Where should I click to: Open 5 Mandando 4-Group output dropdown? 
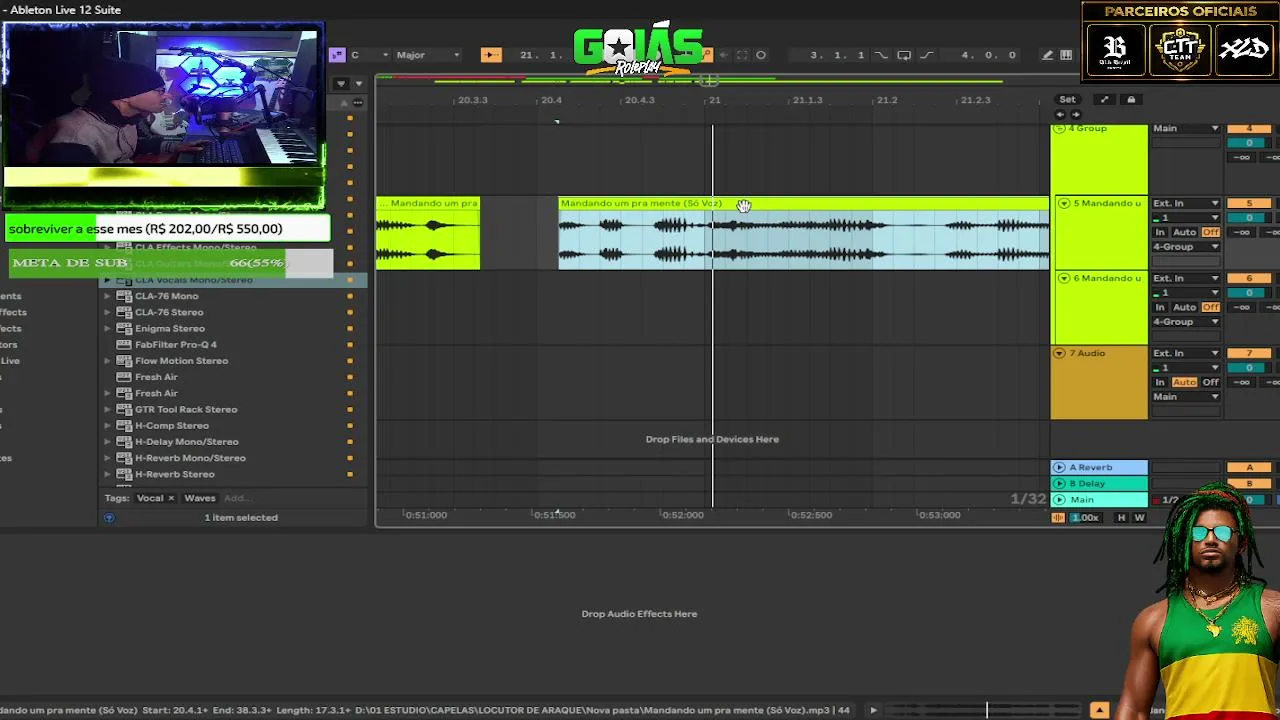click(x=1186, y=247)
